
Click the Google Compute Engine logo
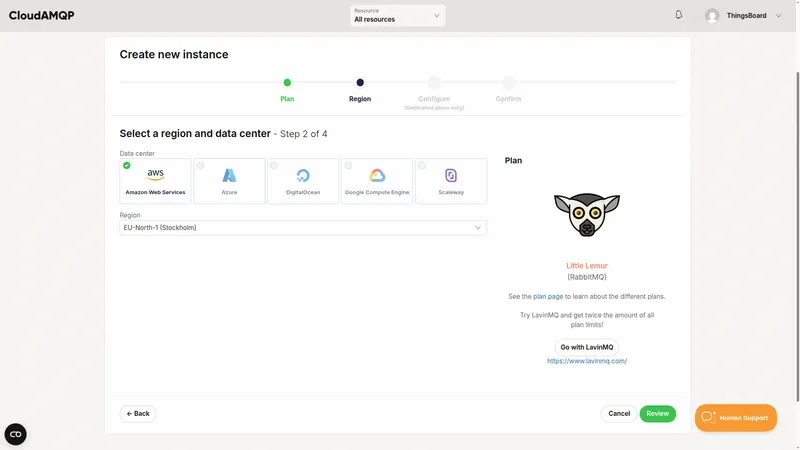tap(377, 176)
